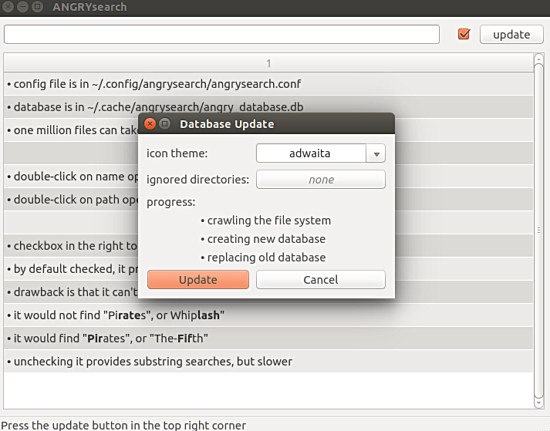Click the vertical scrollbar track handle
The width and height of the screenshot is (550, 431).
(539, 231)
